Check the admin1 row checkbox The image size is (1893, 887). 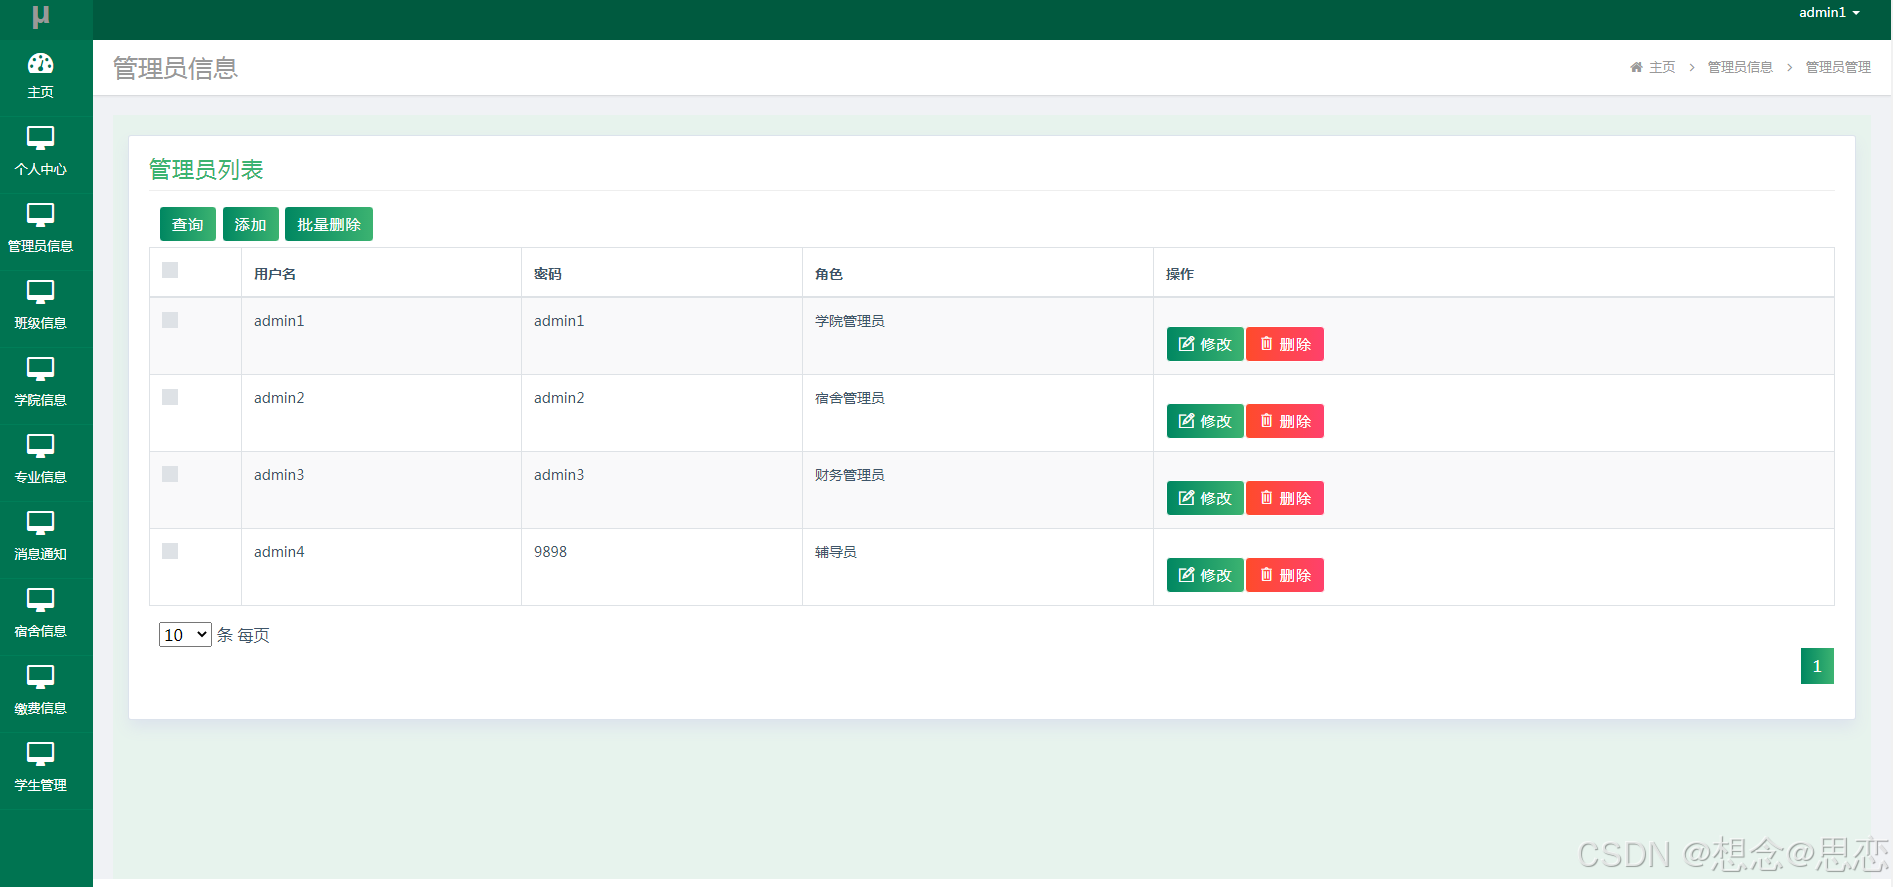tap(170, 320)
